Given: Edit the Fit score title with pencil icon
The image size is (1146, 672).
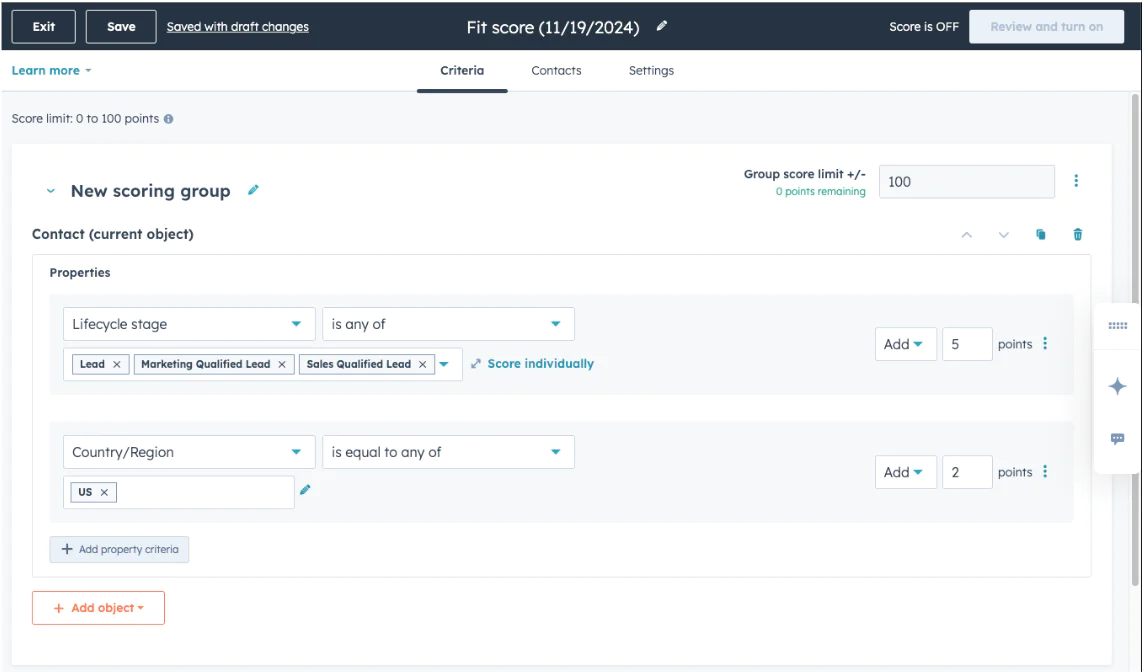Looking at the screenshot, I should coord(661,27).
